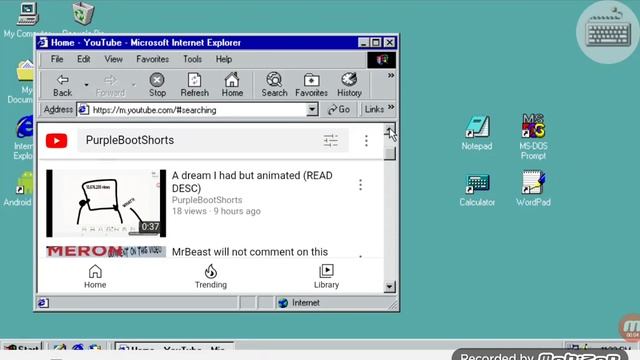
Task: Select the WordPad desktop shortcut
Action: point(533,189)
